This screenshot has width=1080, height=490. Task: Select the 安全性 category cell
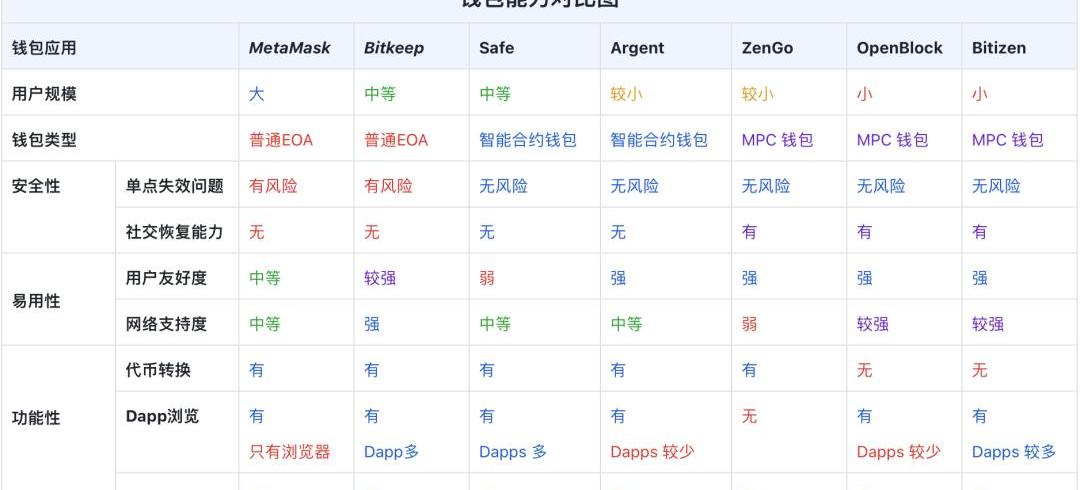36,186
